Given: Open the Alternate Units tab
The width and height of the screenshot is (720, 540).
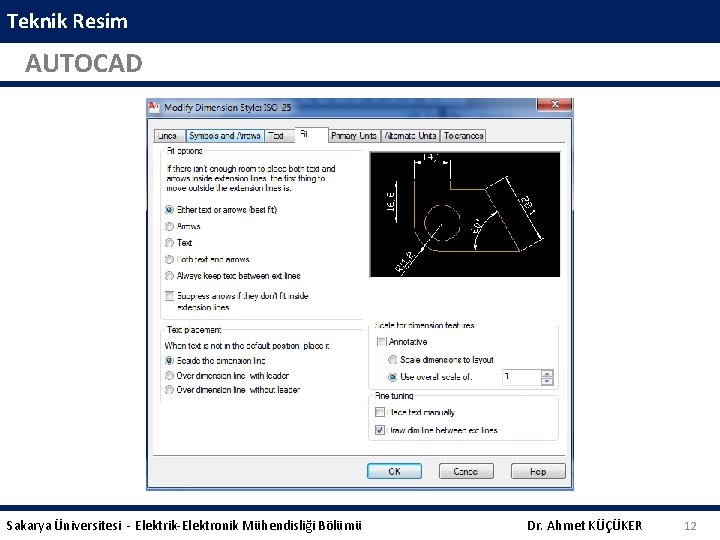Looking at the screenshot, I should pyautogui.click(x=410, y=136).
